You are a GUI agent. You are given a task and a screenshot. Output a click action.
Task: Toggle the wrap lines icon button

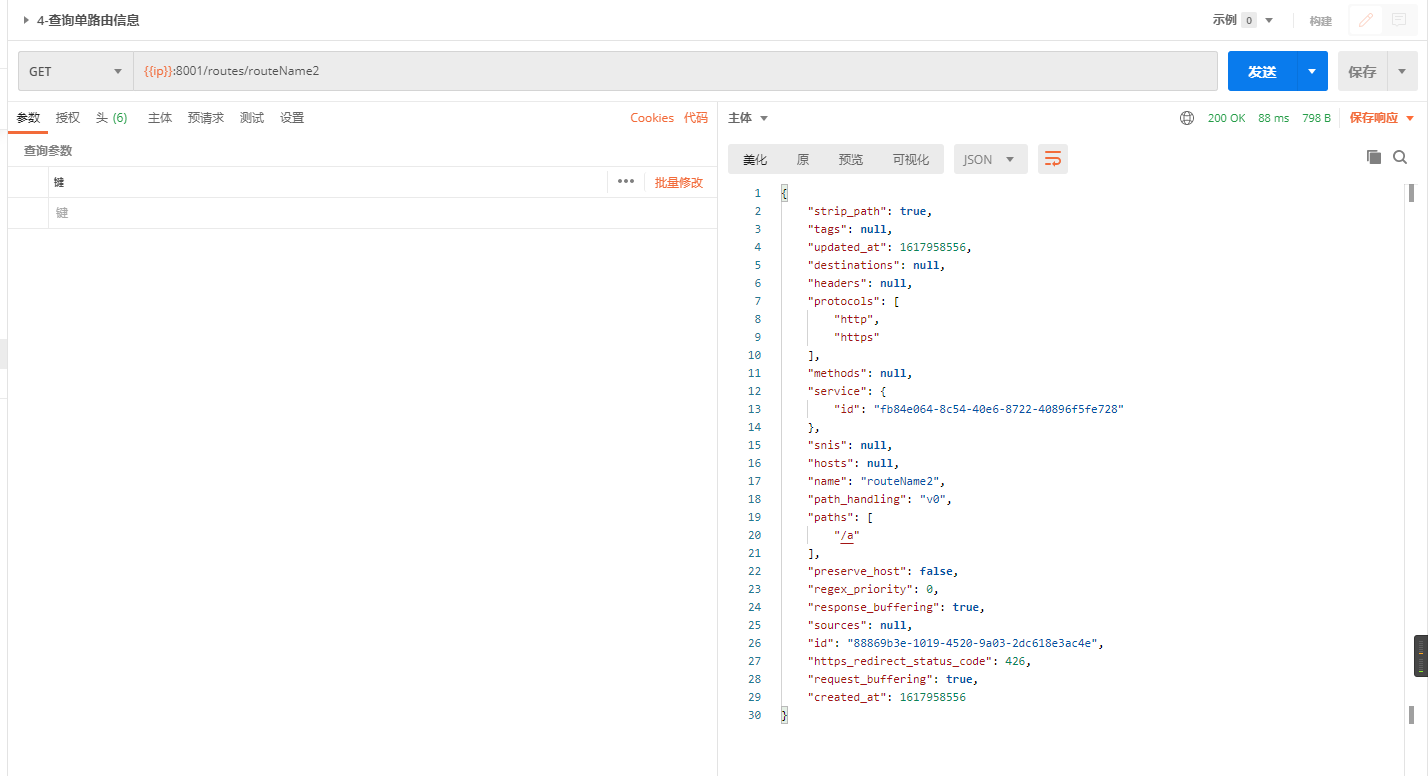tap(1053, 159)
